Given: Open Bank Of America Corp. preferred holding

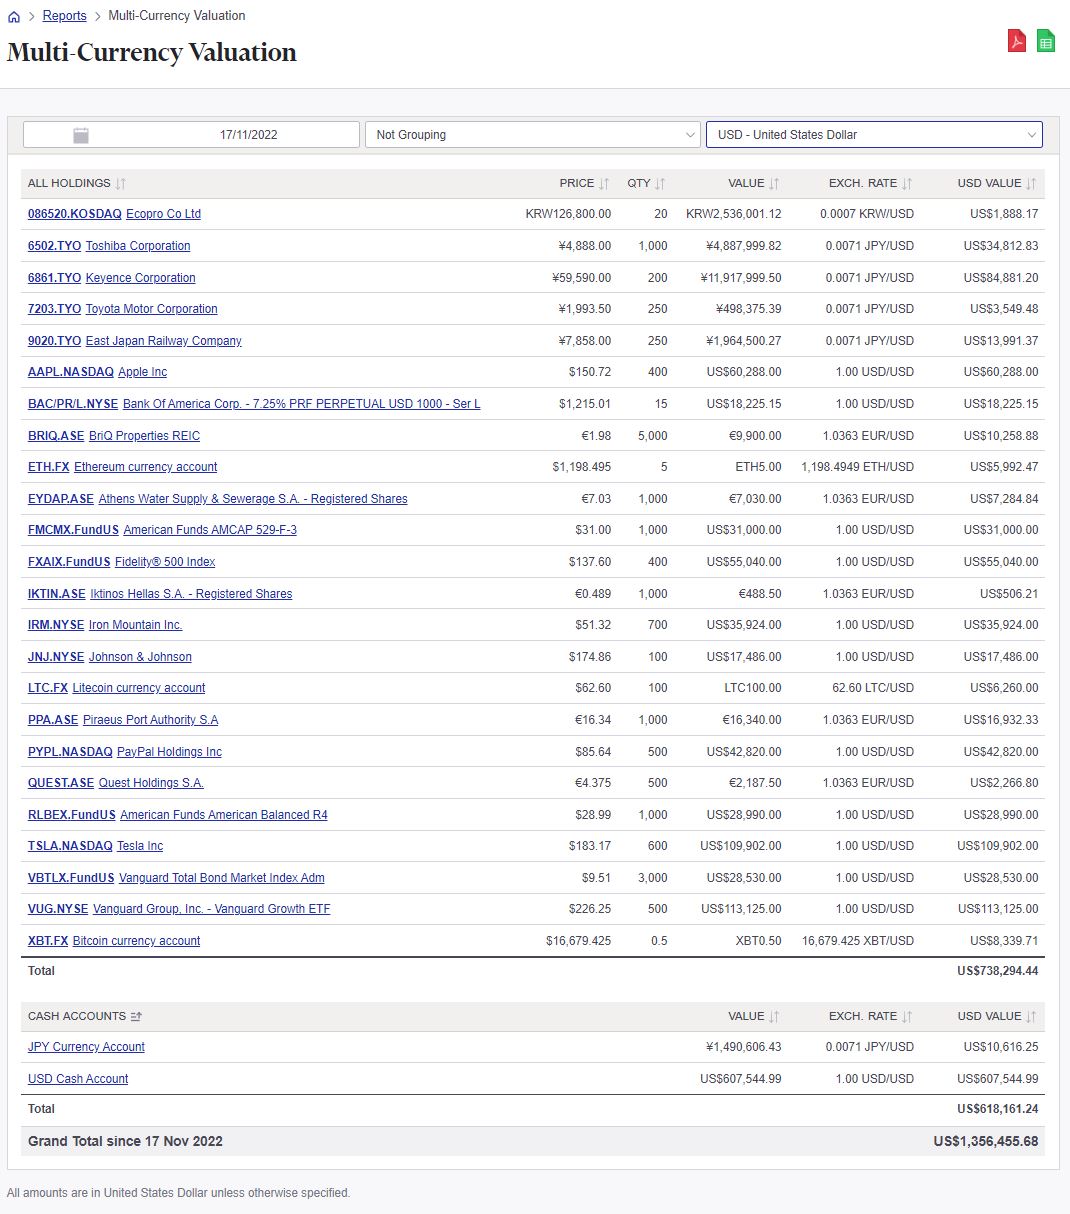Looking at the screenshot, I should (x=301, y=404).
